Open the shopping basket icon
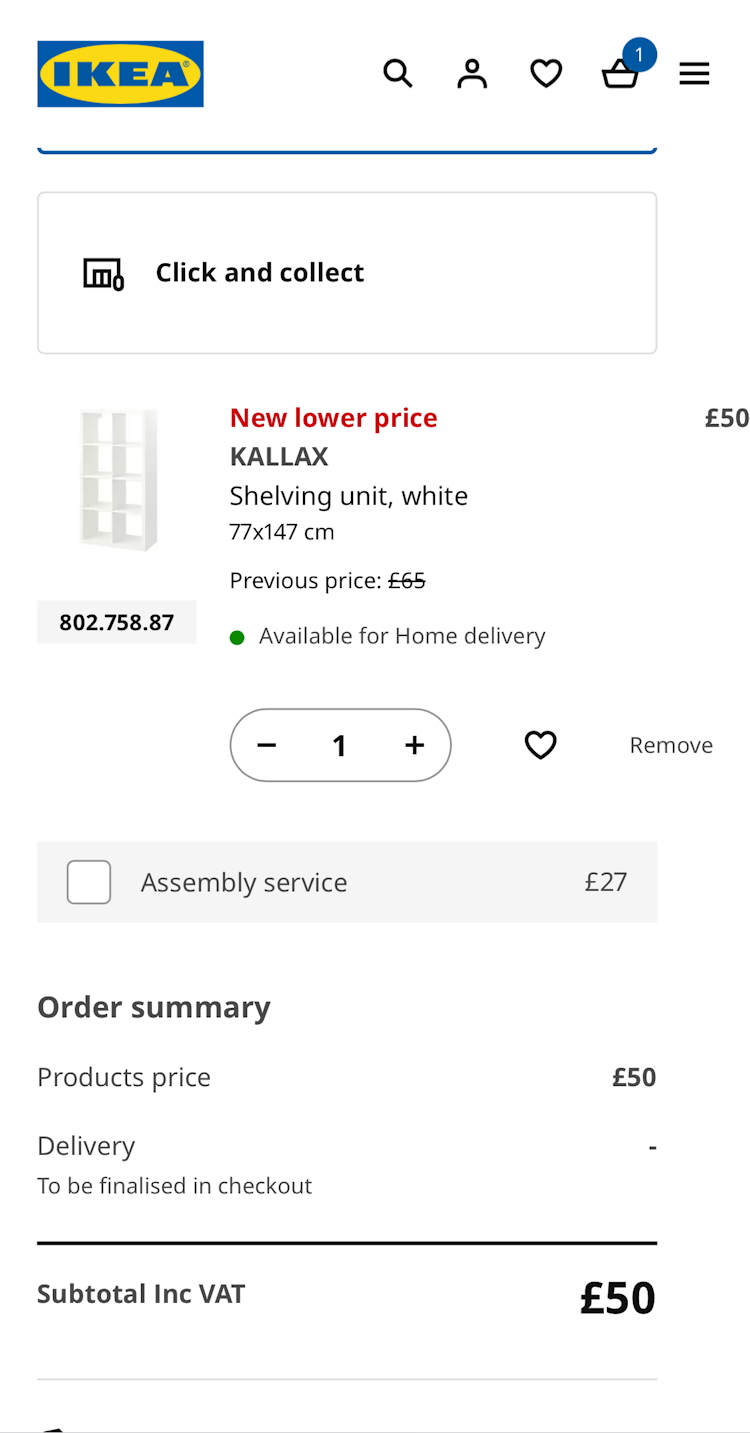750x1433 pixels. coord(619,75)
